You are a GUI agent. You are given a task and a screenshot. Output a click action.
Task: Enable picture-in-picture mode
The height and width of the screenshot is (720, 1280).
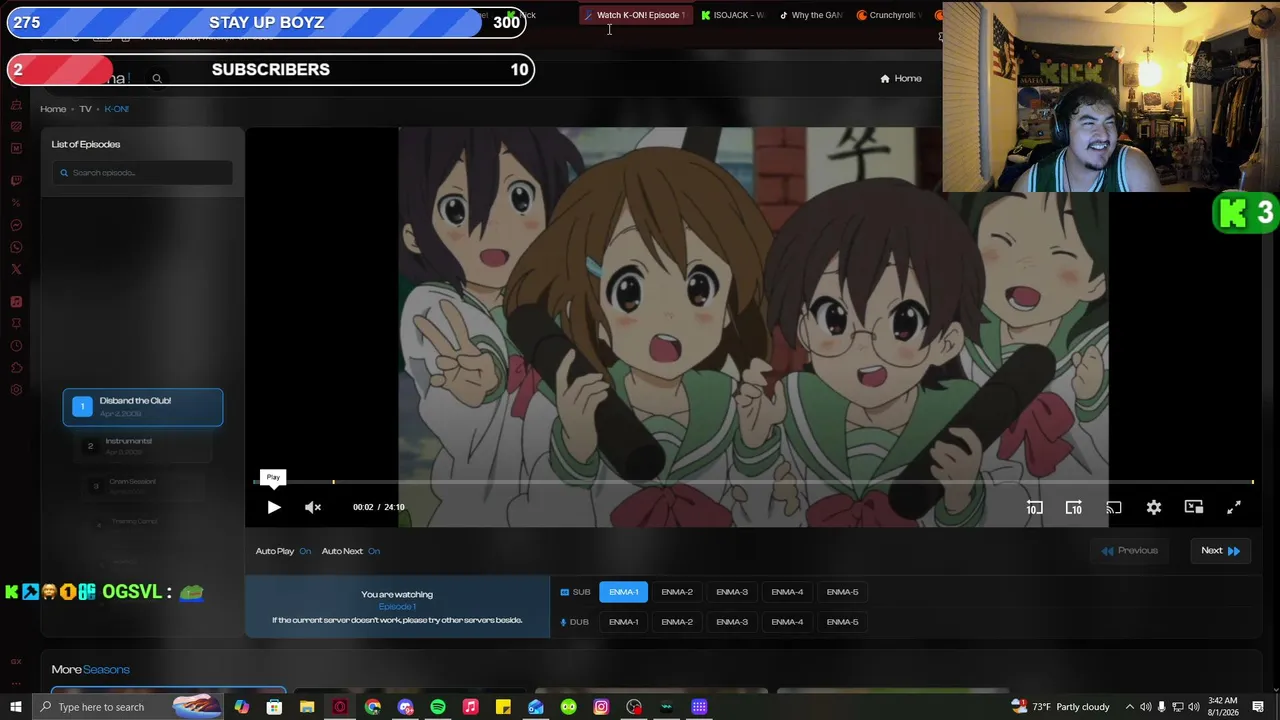point(1194,508)
